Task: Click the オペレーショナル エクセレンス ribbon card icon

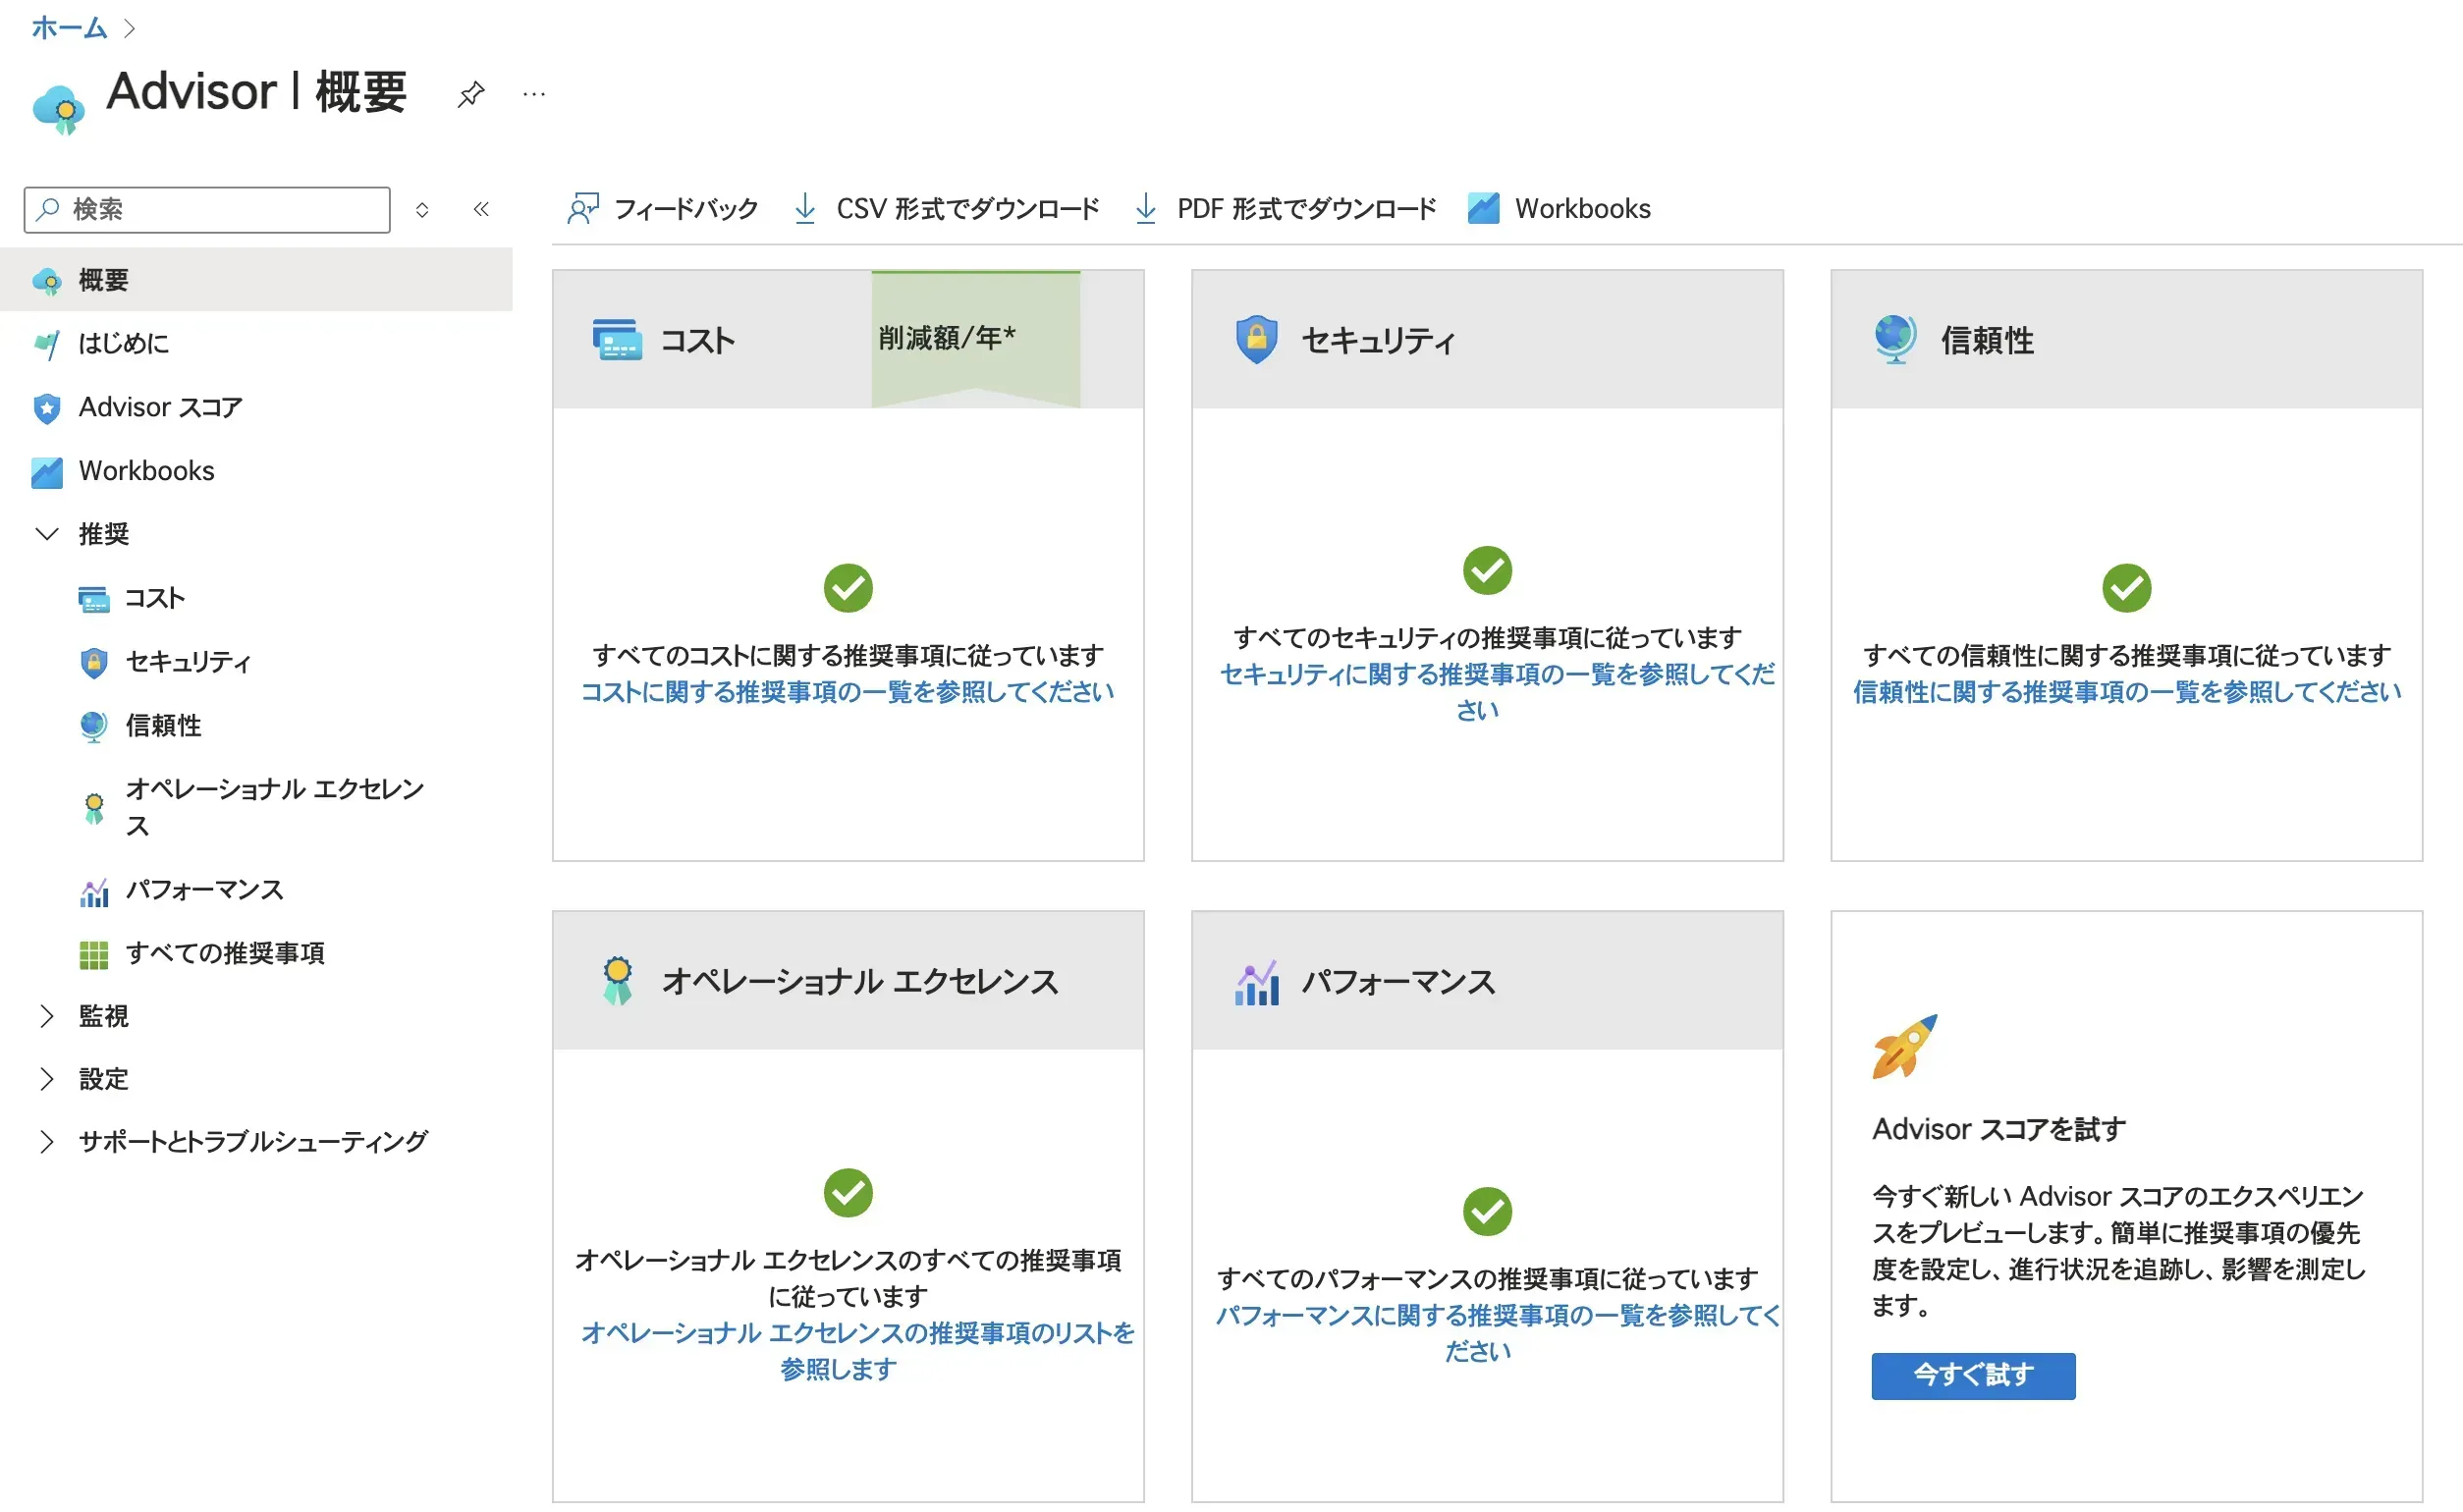Action: pyautogui.click(x=617, y=981)
